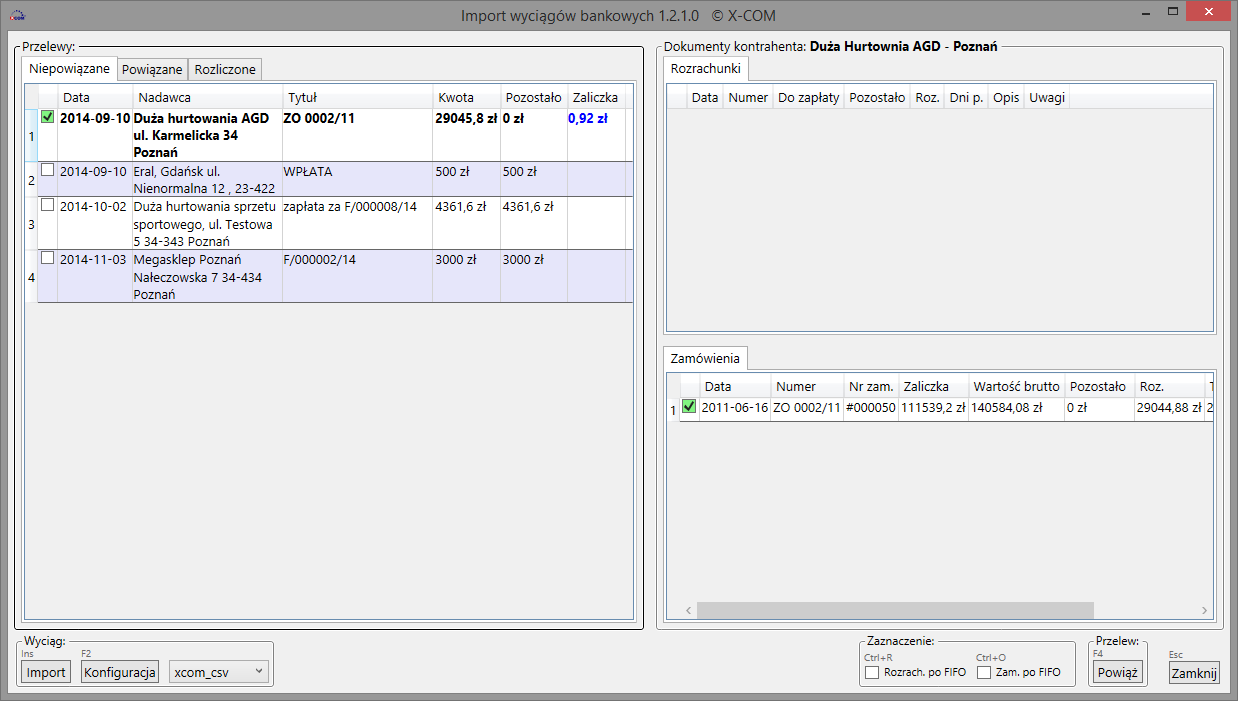Select the Megasklep Poznań sender cell
Viewport: 1238px width, 701px height.
pos(207,276)
